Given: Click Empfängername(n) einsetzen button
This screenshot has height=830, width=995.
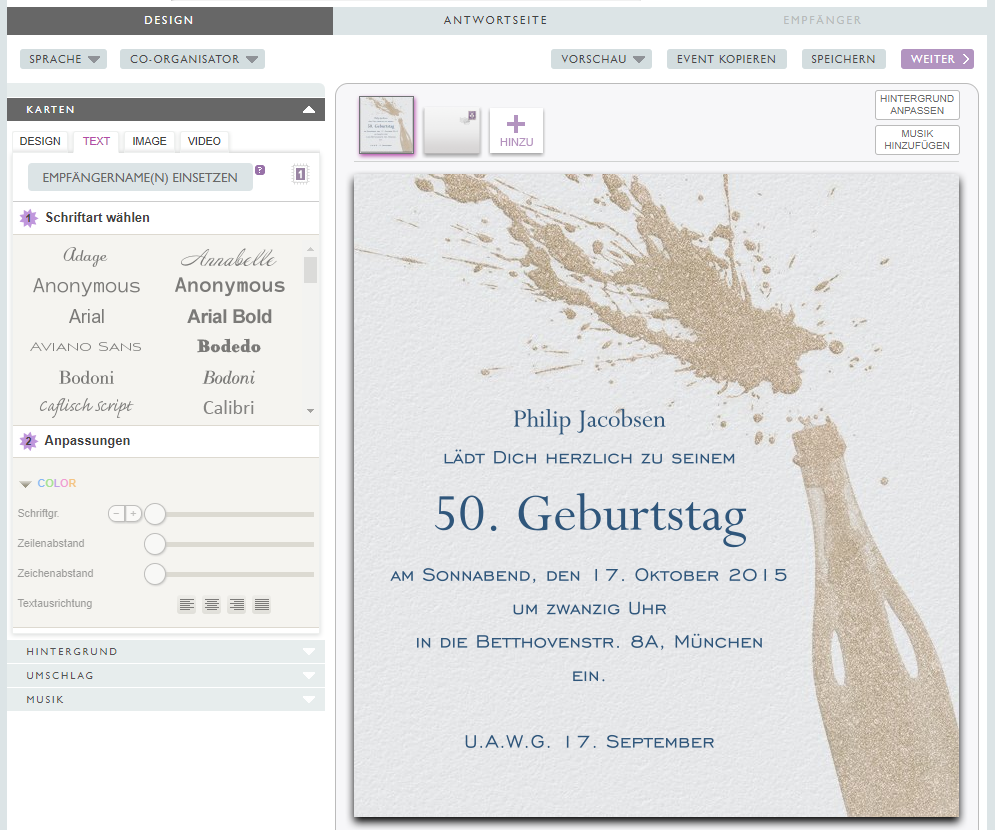Looking at the screenshot, I should click(140, 177).
